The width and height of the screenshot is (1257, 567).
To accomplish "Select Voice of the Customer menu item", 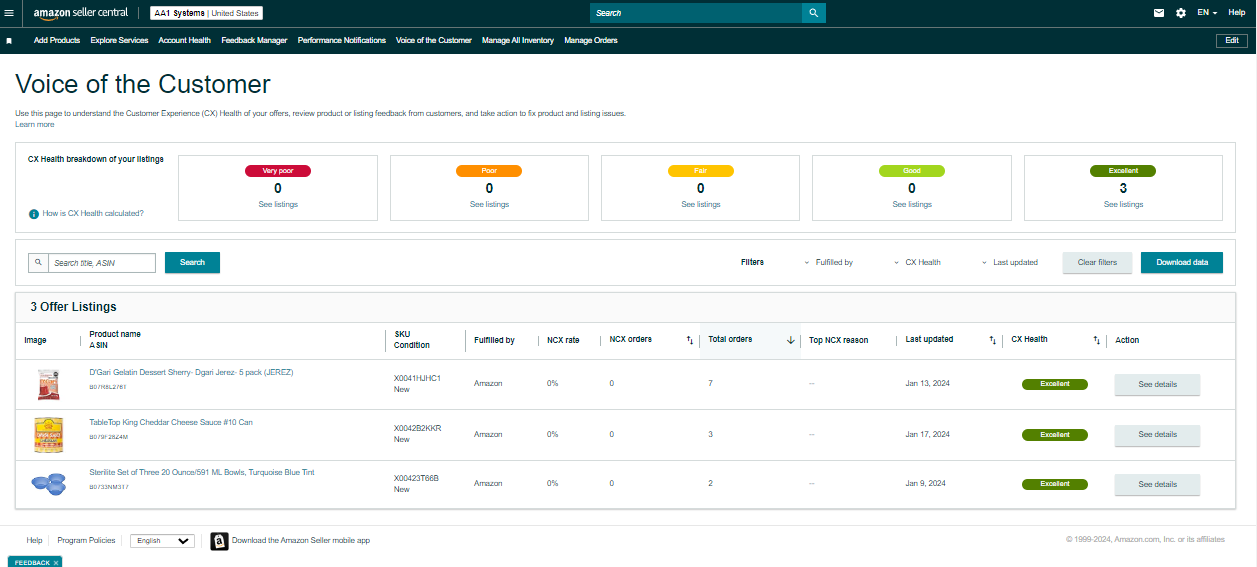I will pos(434,41).
